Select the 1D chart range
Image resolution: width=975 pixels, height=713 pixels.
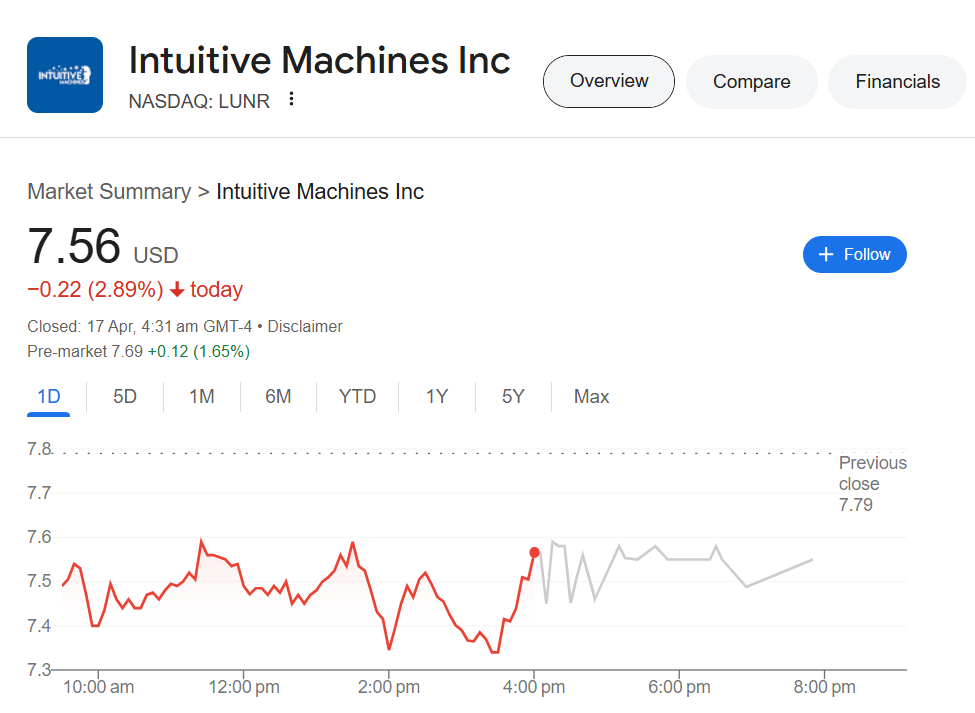pyautogui.click(x=49, y=397)
